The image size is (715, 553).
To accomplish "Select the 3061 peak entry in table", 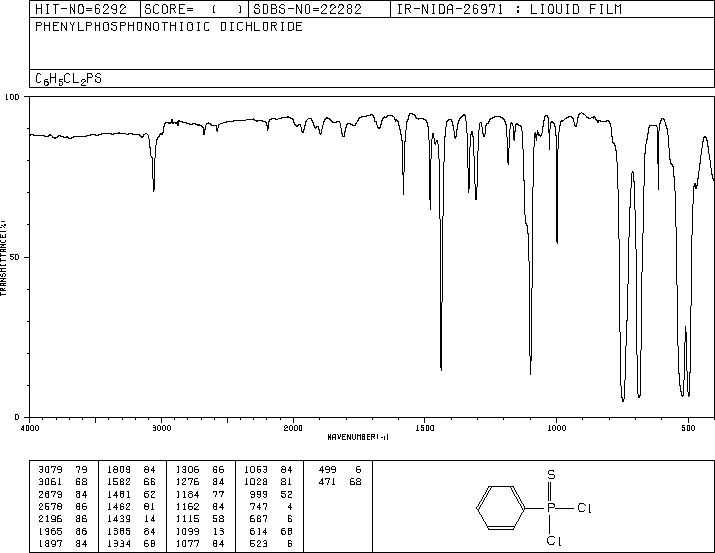I will pyautogui.click(x=50, y=482).
